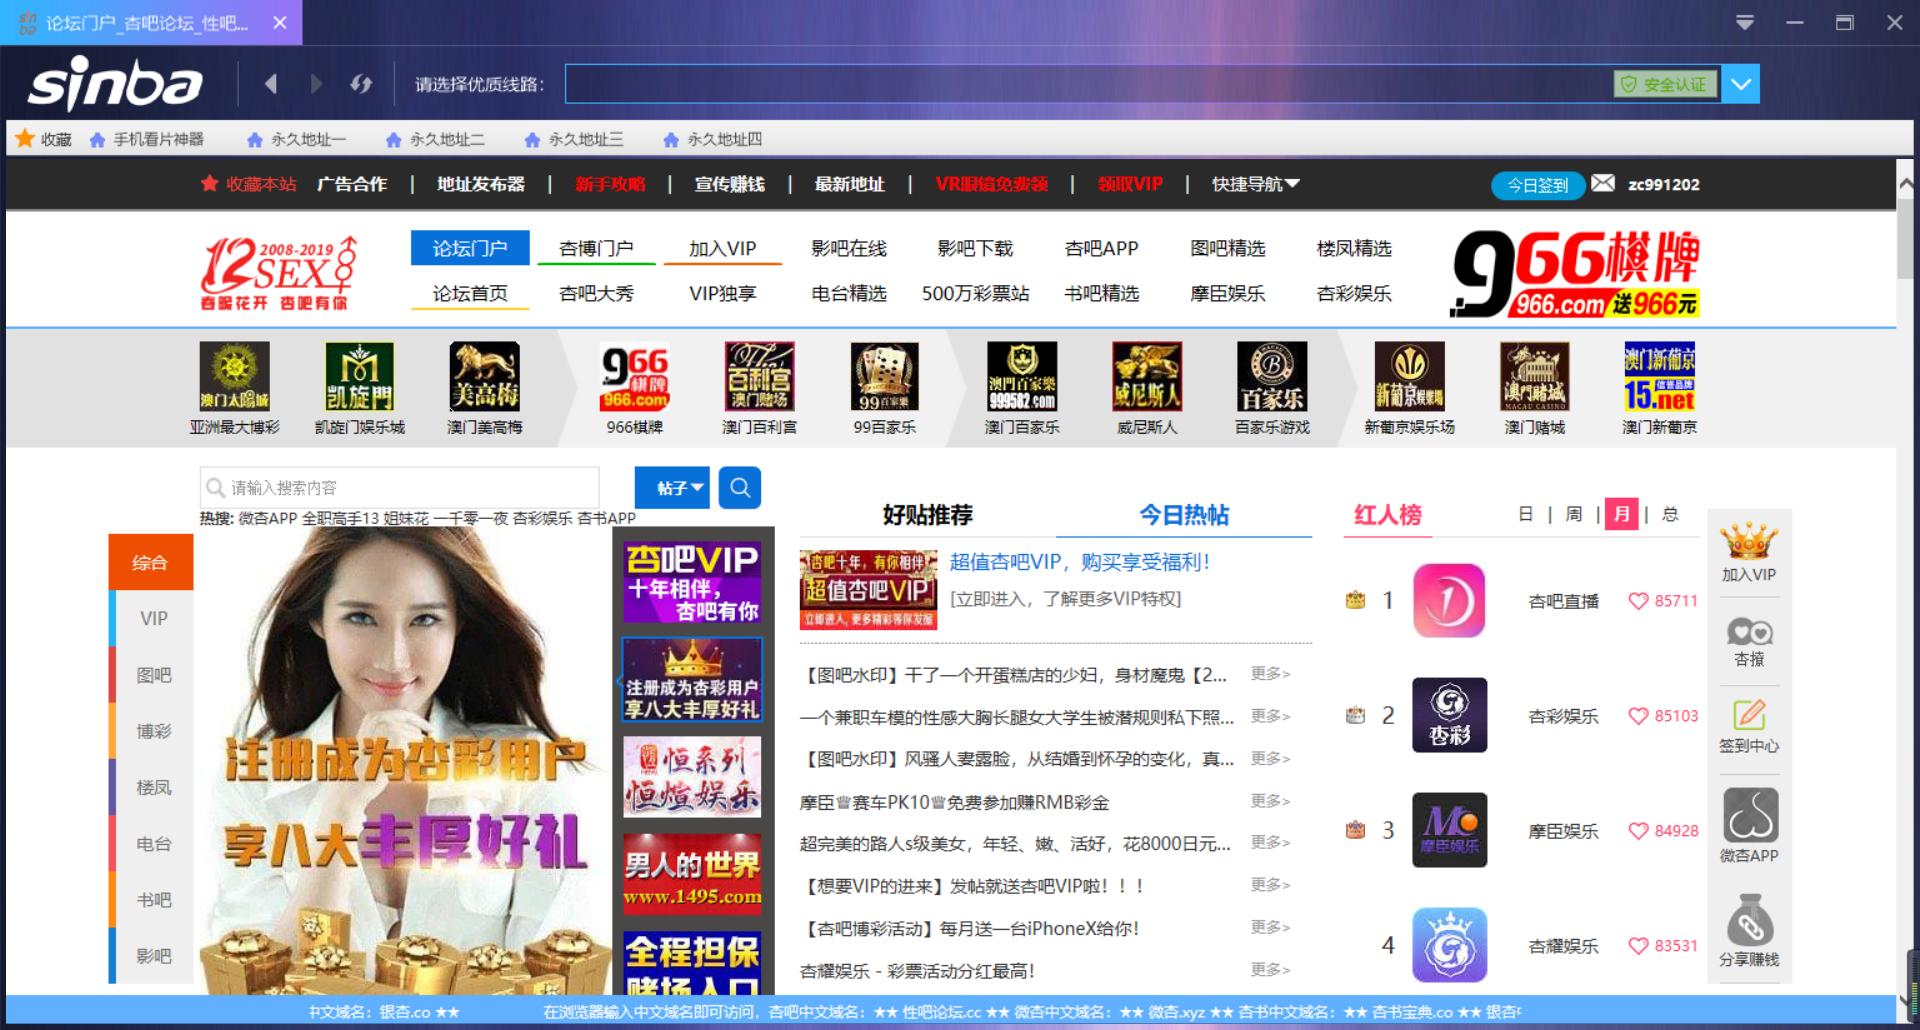Select the 综合 sidebar category

[x=151, y=562]
